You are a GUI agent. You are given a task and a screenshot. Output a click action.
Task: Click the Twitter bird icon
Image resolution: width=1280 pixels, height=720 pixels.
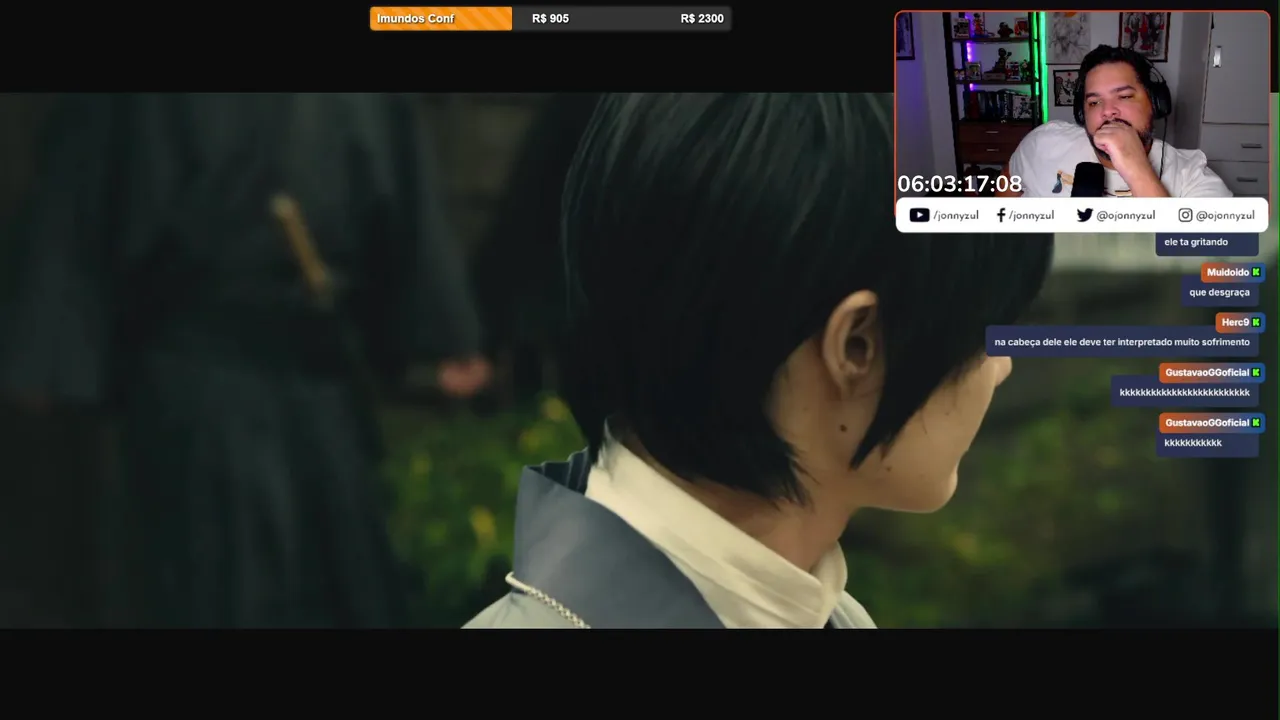click(x=1084, y=215)
